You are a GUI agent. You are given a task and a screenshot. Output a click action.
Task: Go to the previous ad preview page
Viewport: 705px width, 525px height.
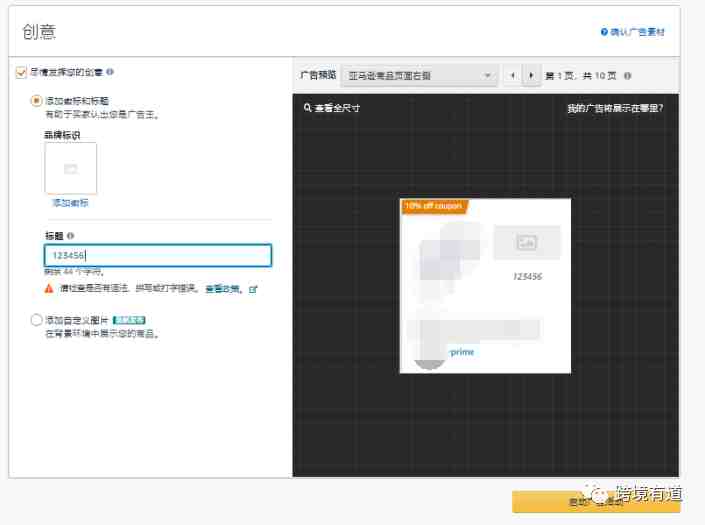click(513, 76)
